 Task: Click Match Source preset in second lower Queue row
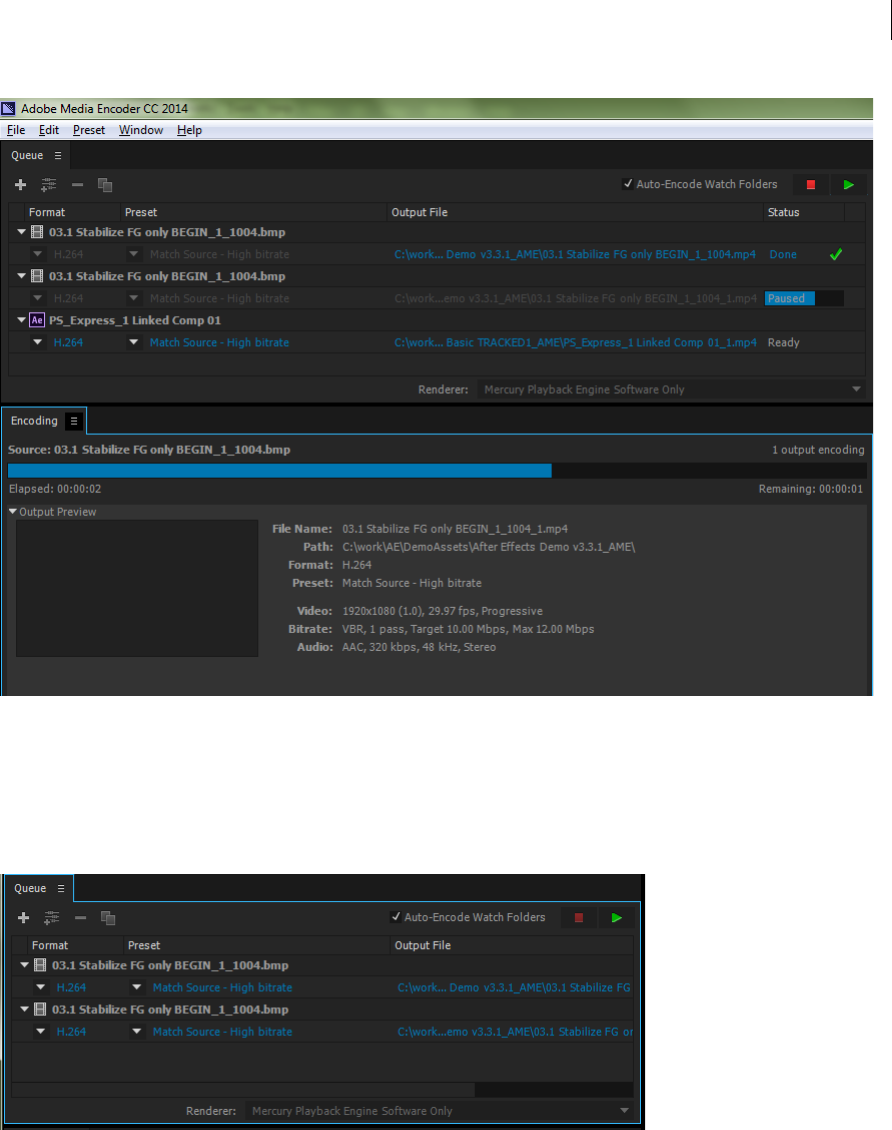click(x=222, y=1031)
